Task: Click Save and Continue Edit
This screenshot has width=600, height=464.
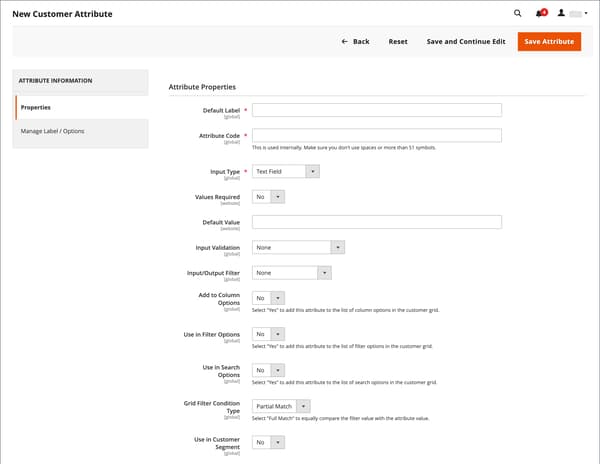Action: click(x=466, y=41)
